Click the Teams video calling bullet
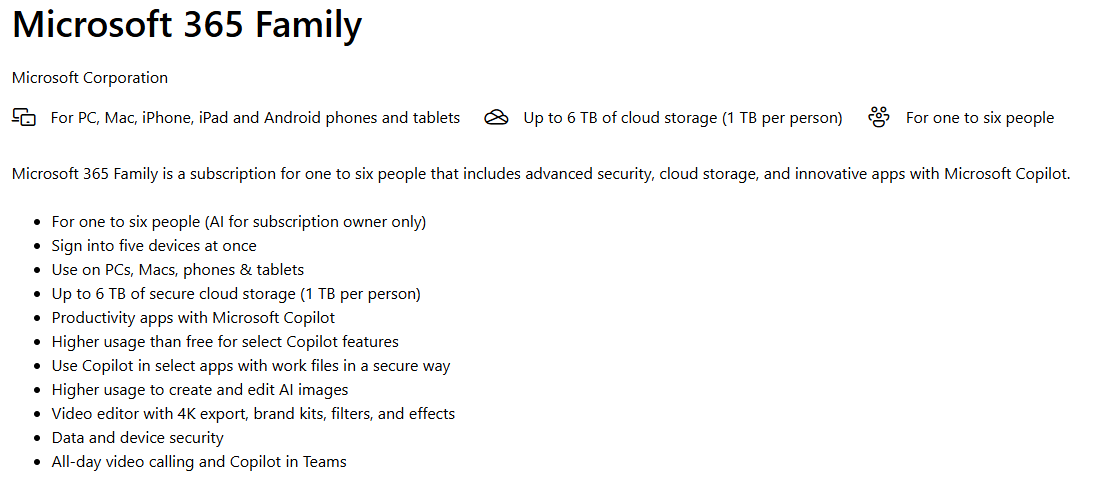The height and width of the screenshot is (482, 1093). tap(199, 461)
